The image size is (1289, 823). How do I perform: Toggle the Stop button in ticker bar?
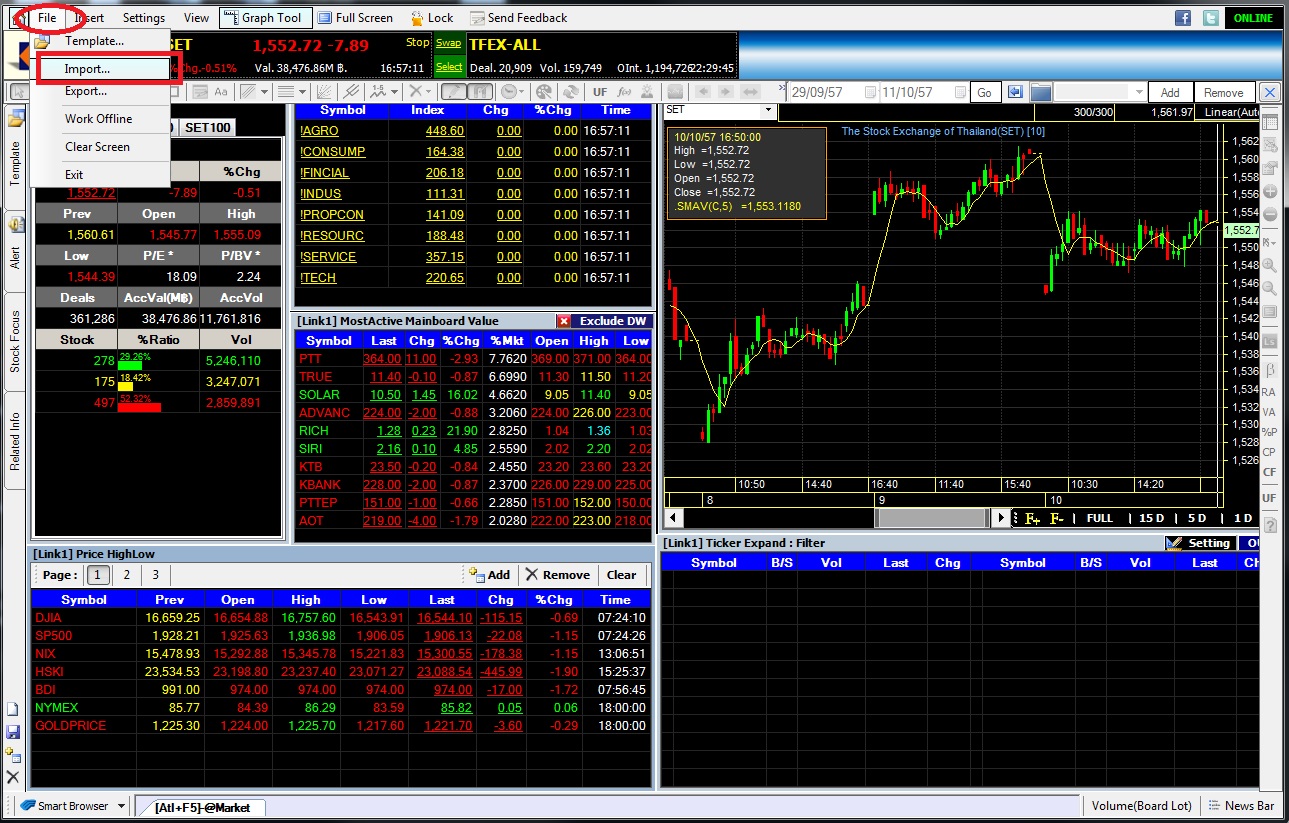[417, 43]
